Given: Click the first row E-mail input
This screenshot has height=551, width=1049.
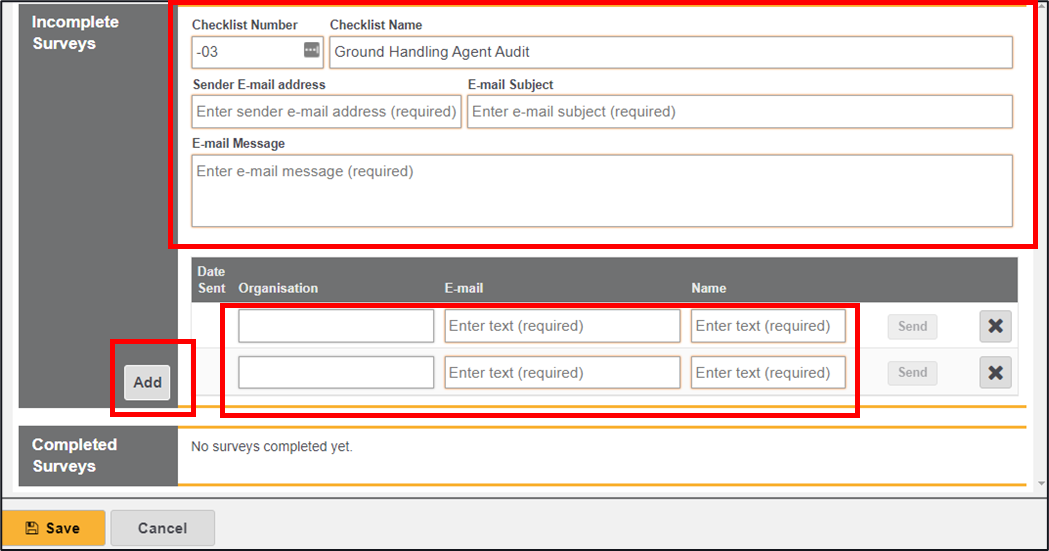Looking at the screenshot, I should point(562,326).
